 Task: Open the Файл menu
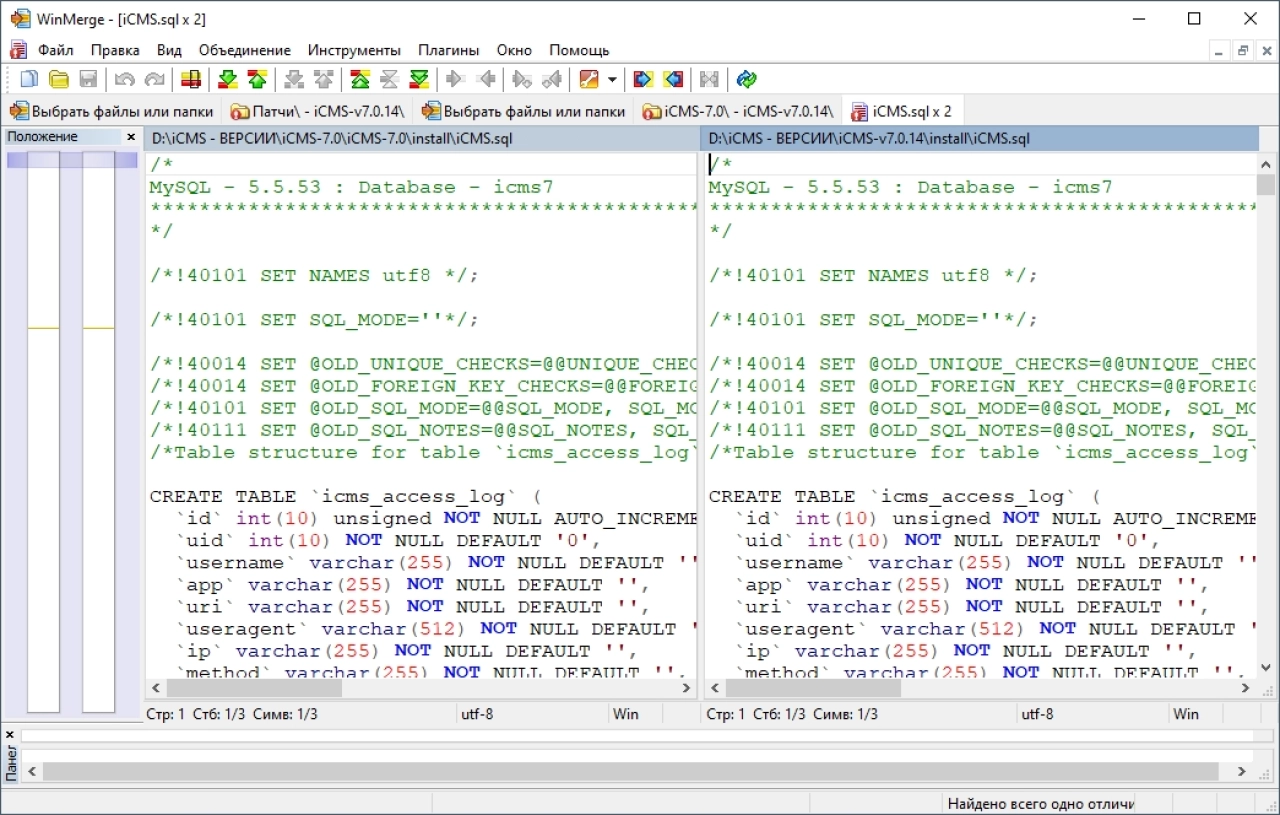tap(56, 50)
